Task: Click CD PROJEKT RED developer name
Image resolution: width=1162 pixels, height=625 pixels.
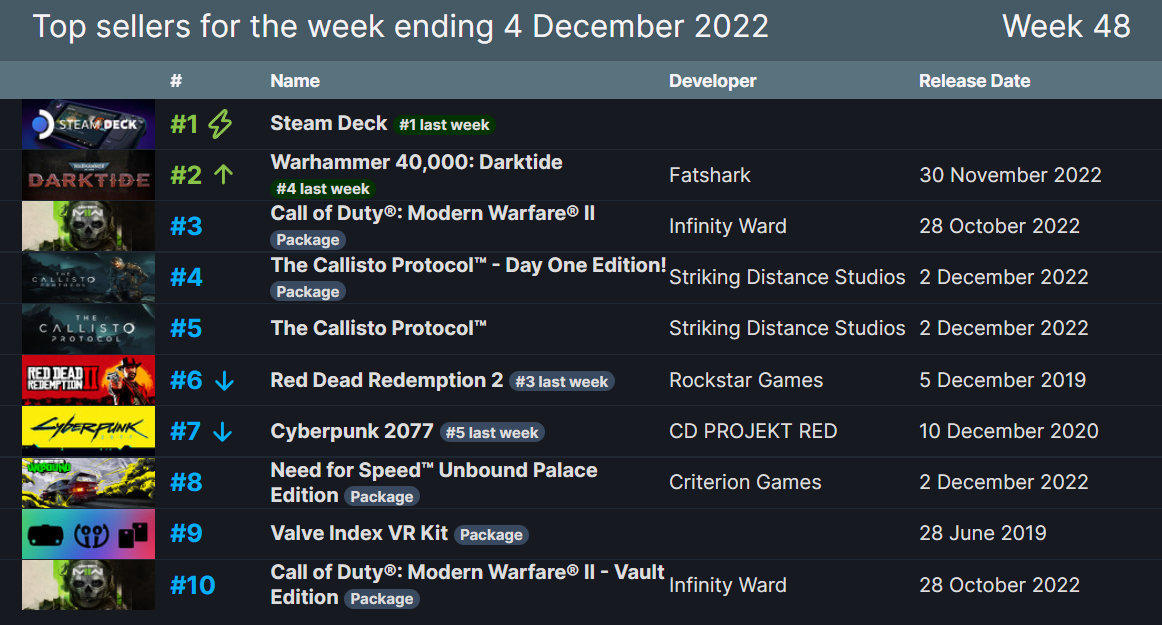Action: (x=753, y=431)
